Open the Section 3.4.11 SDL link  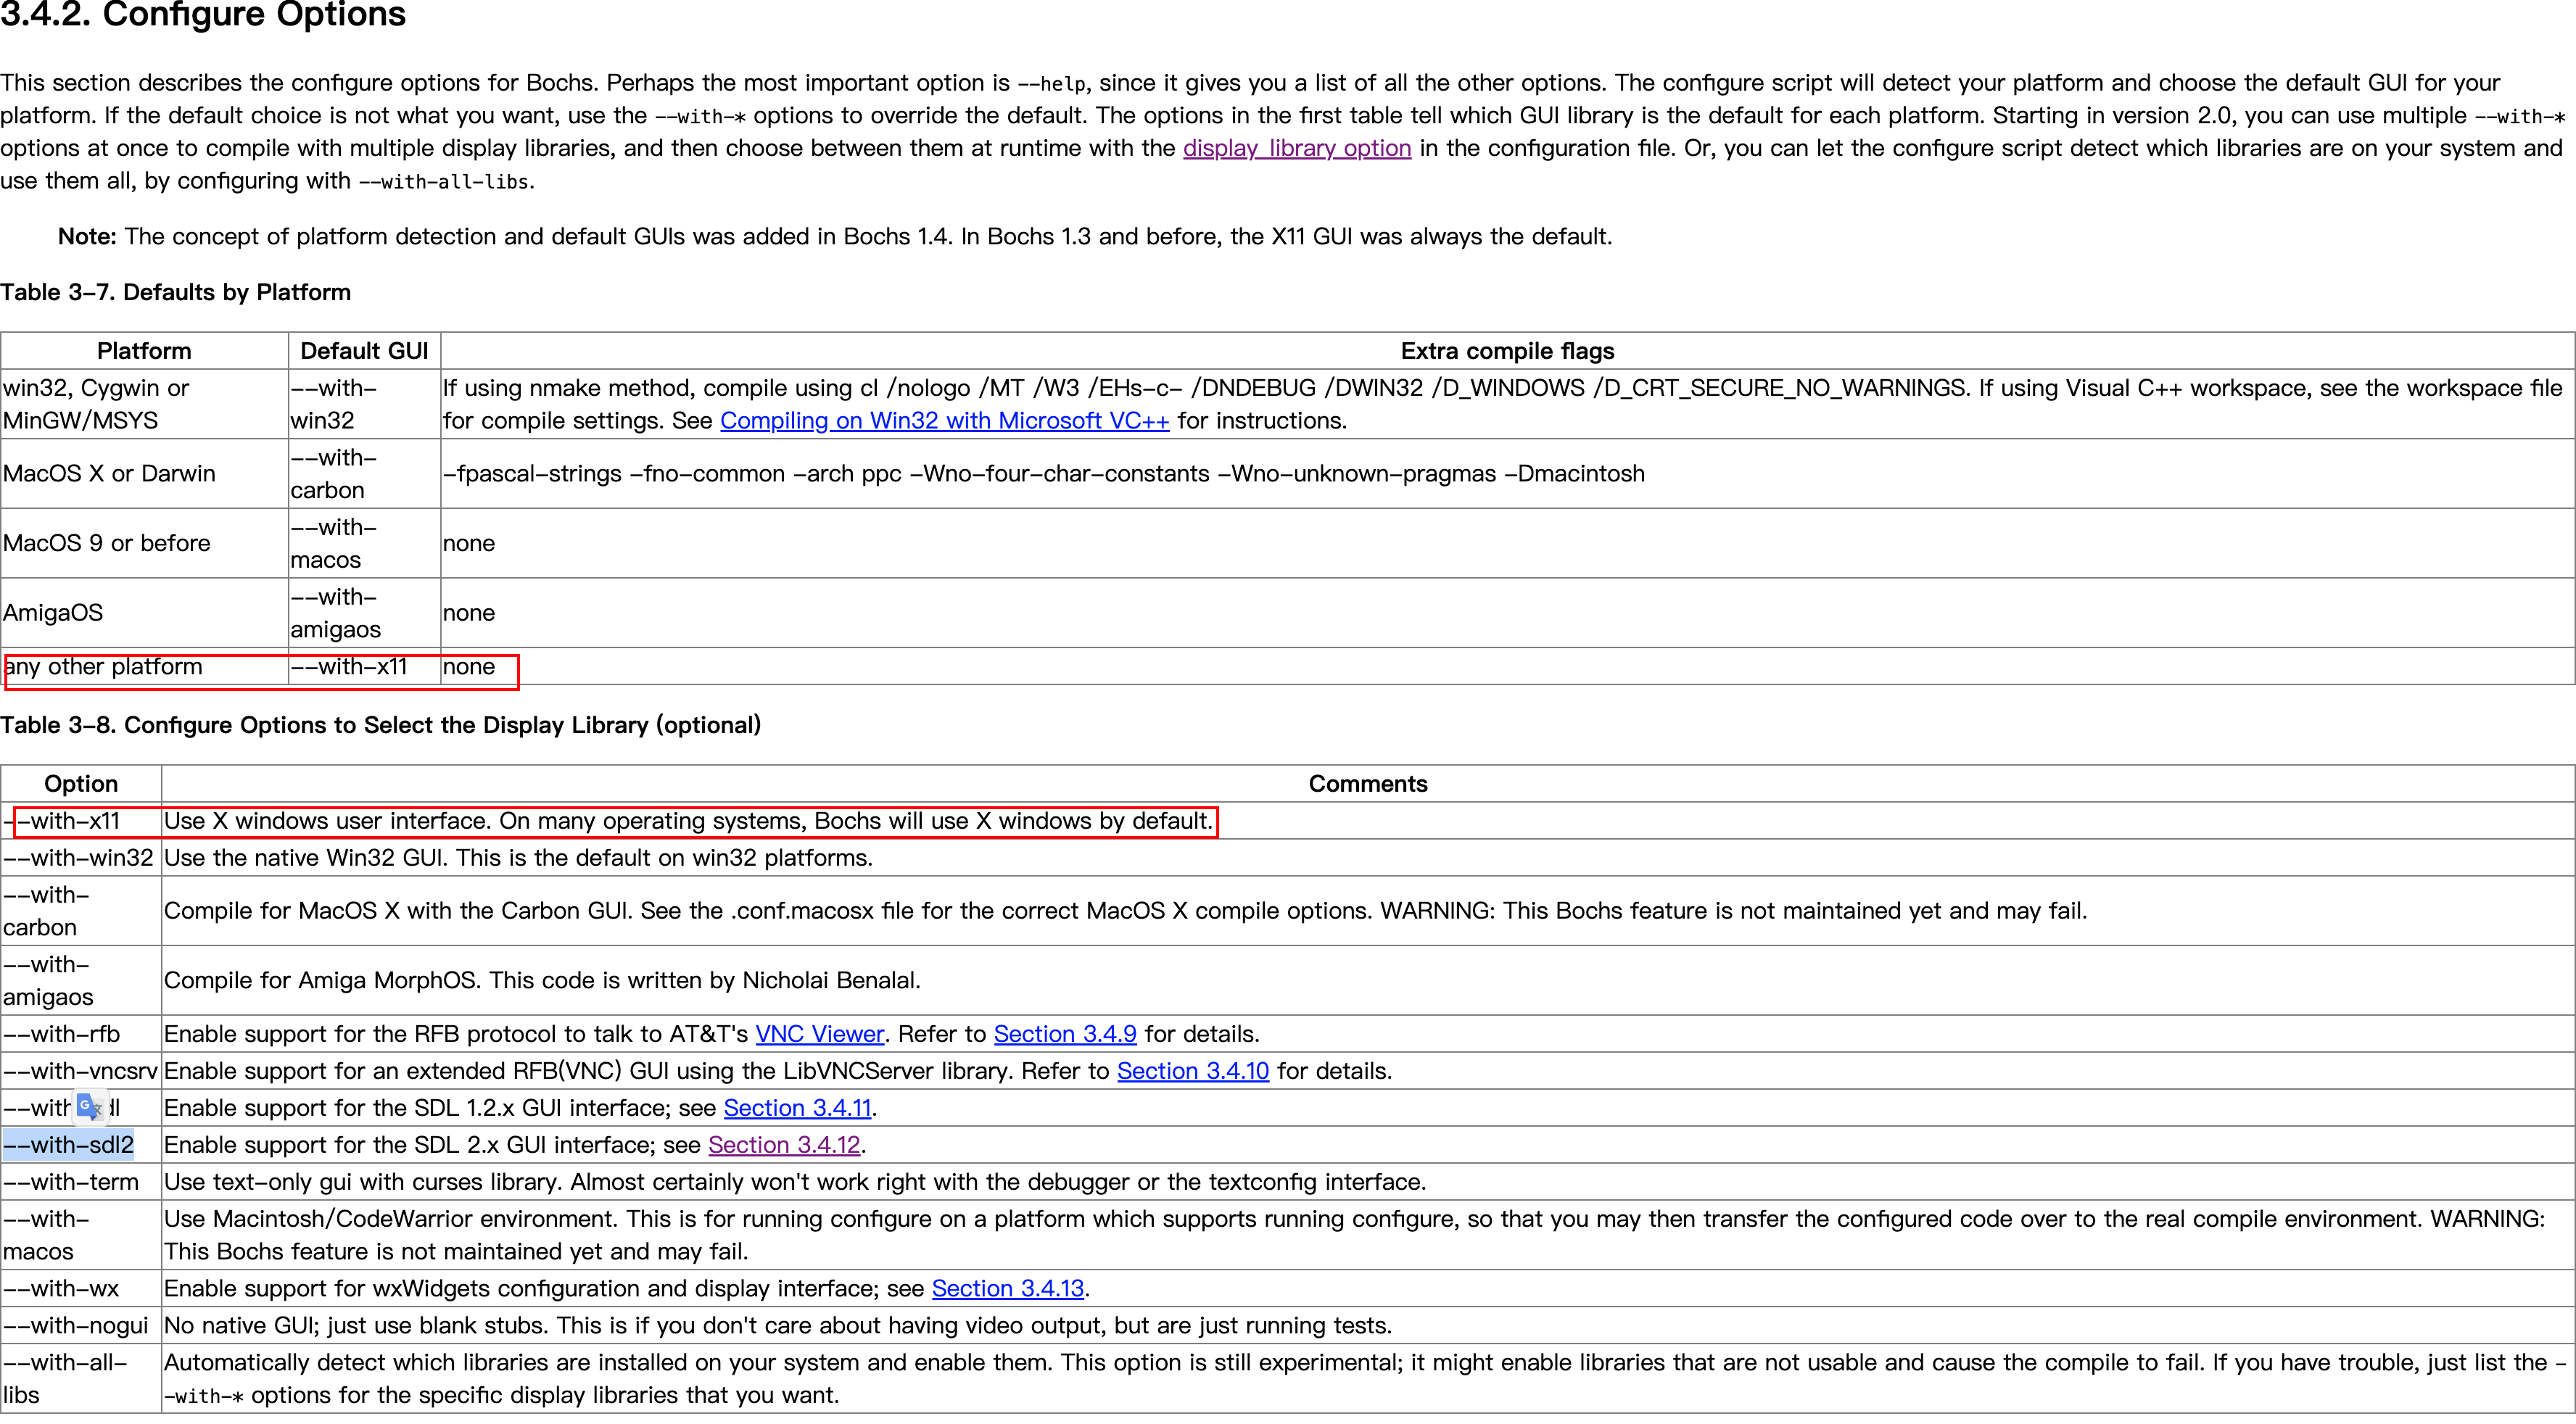coord(797,1108)
